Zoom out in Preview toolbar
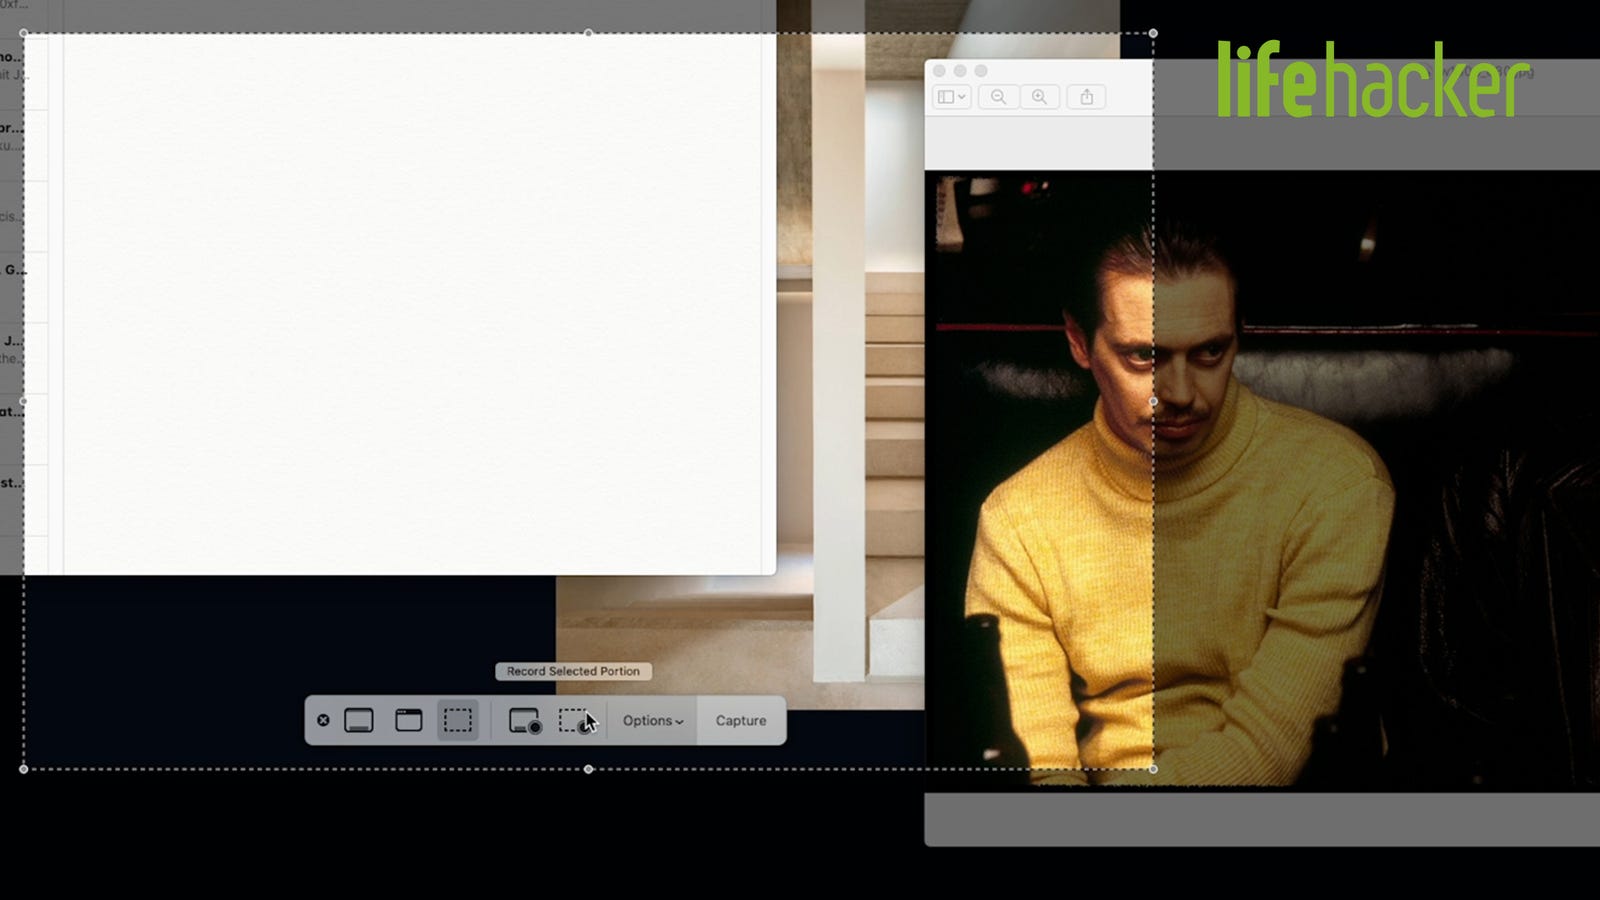The width and height of the screenshot is (1600, 900). click(x=998, y=97)
